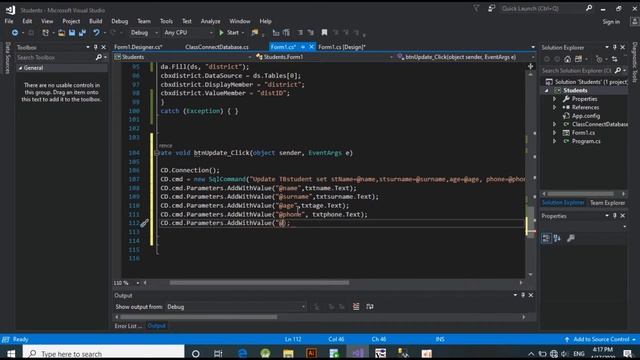Switch to Error List tab

[128, 326]
